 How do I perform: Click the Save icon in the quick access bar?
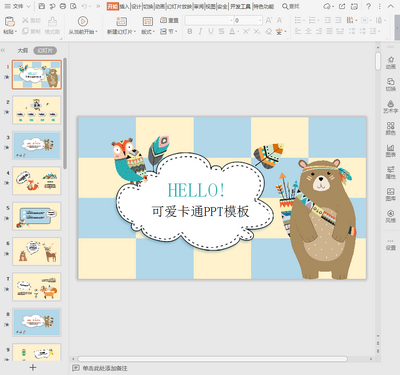(x=42, y=6)
